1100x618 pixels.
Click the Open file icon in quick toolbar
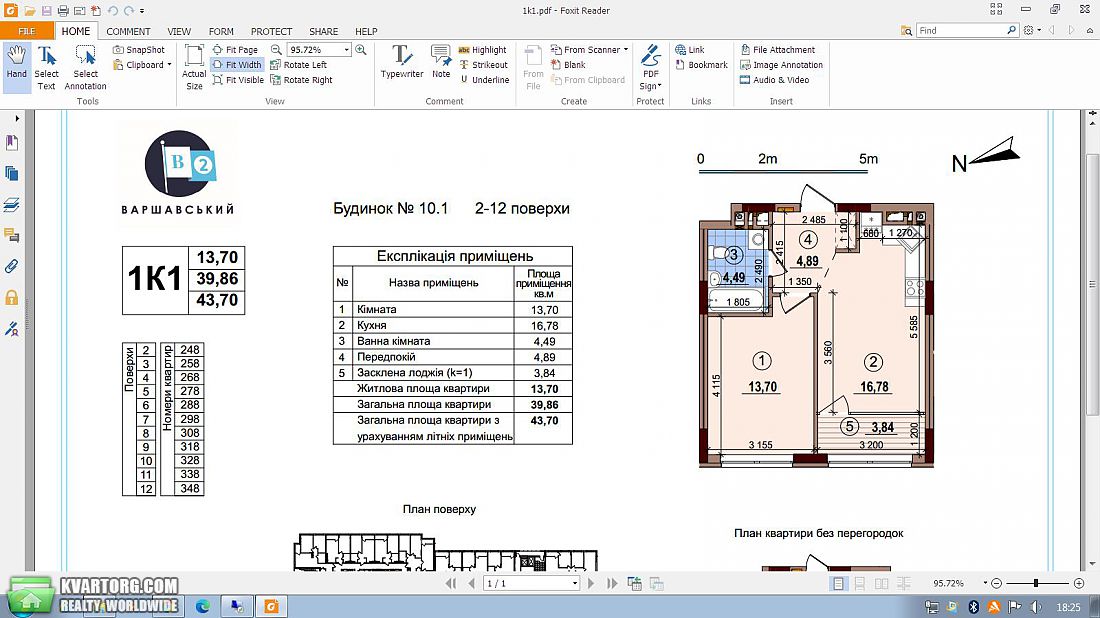[x=29, y=11]
